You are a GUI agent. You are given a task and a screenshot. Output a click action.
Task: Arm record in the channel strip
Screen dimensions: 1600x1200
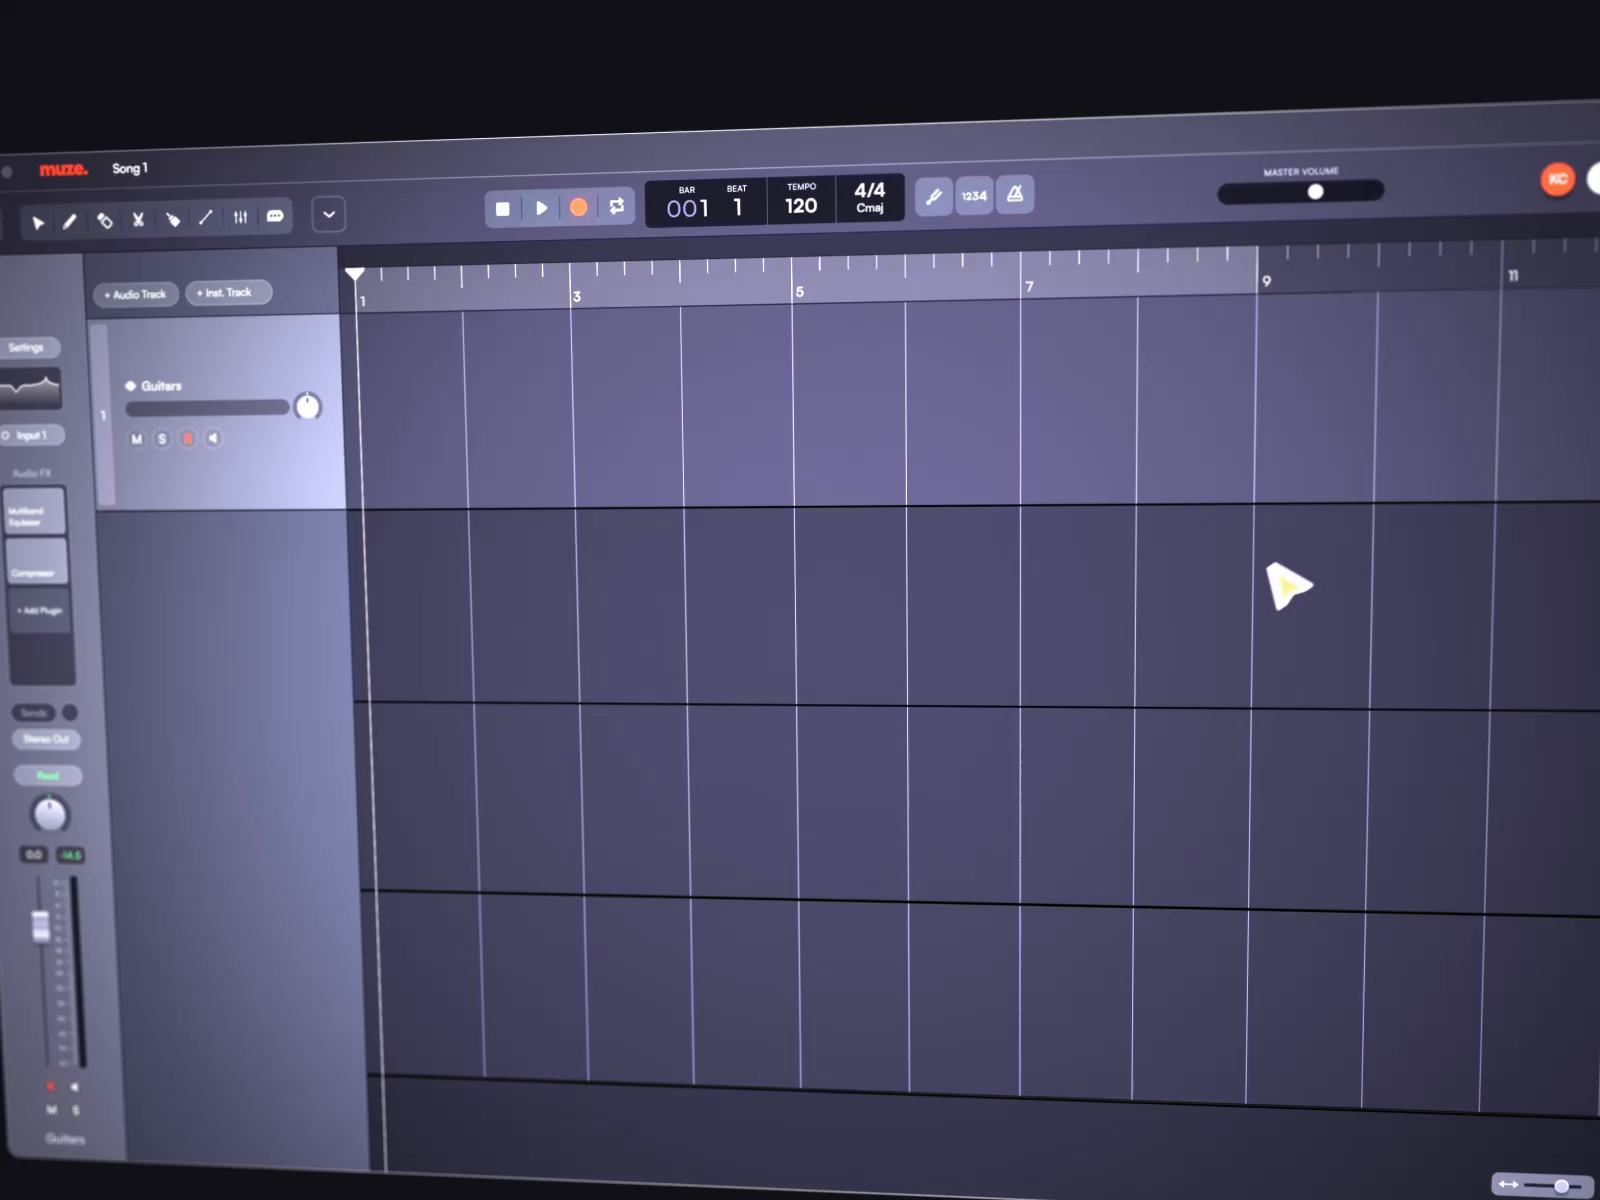click(x=50, y=1086)
